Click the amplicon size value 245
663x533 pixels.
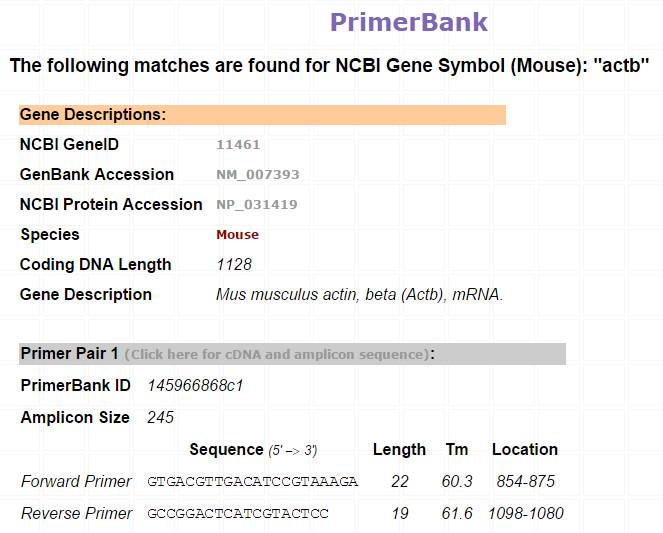point(160,418)
